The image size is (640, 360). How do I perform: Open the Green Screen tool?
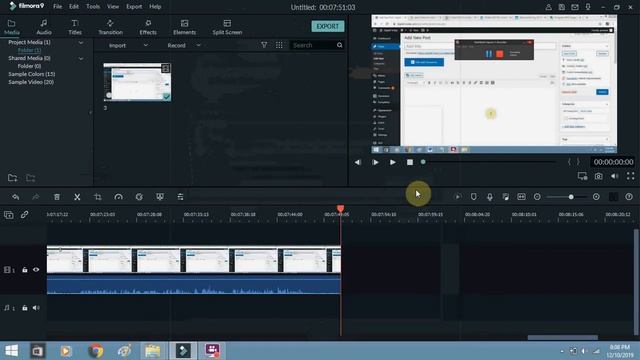160,197
